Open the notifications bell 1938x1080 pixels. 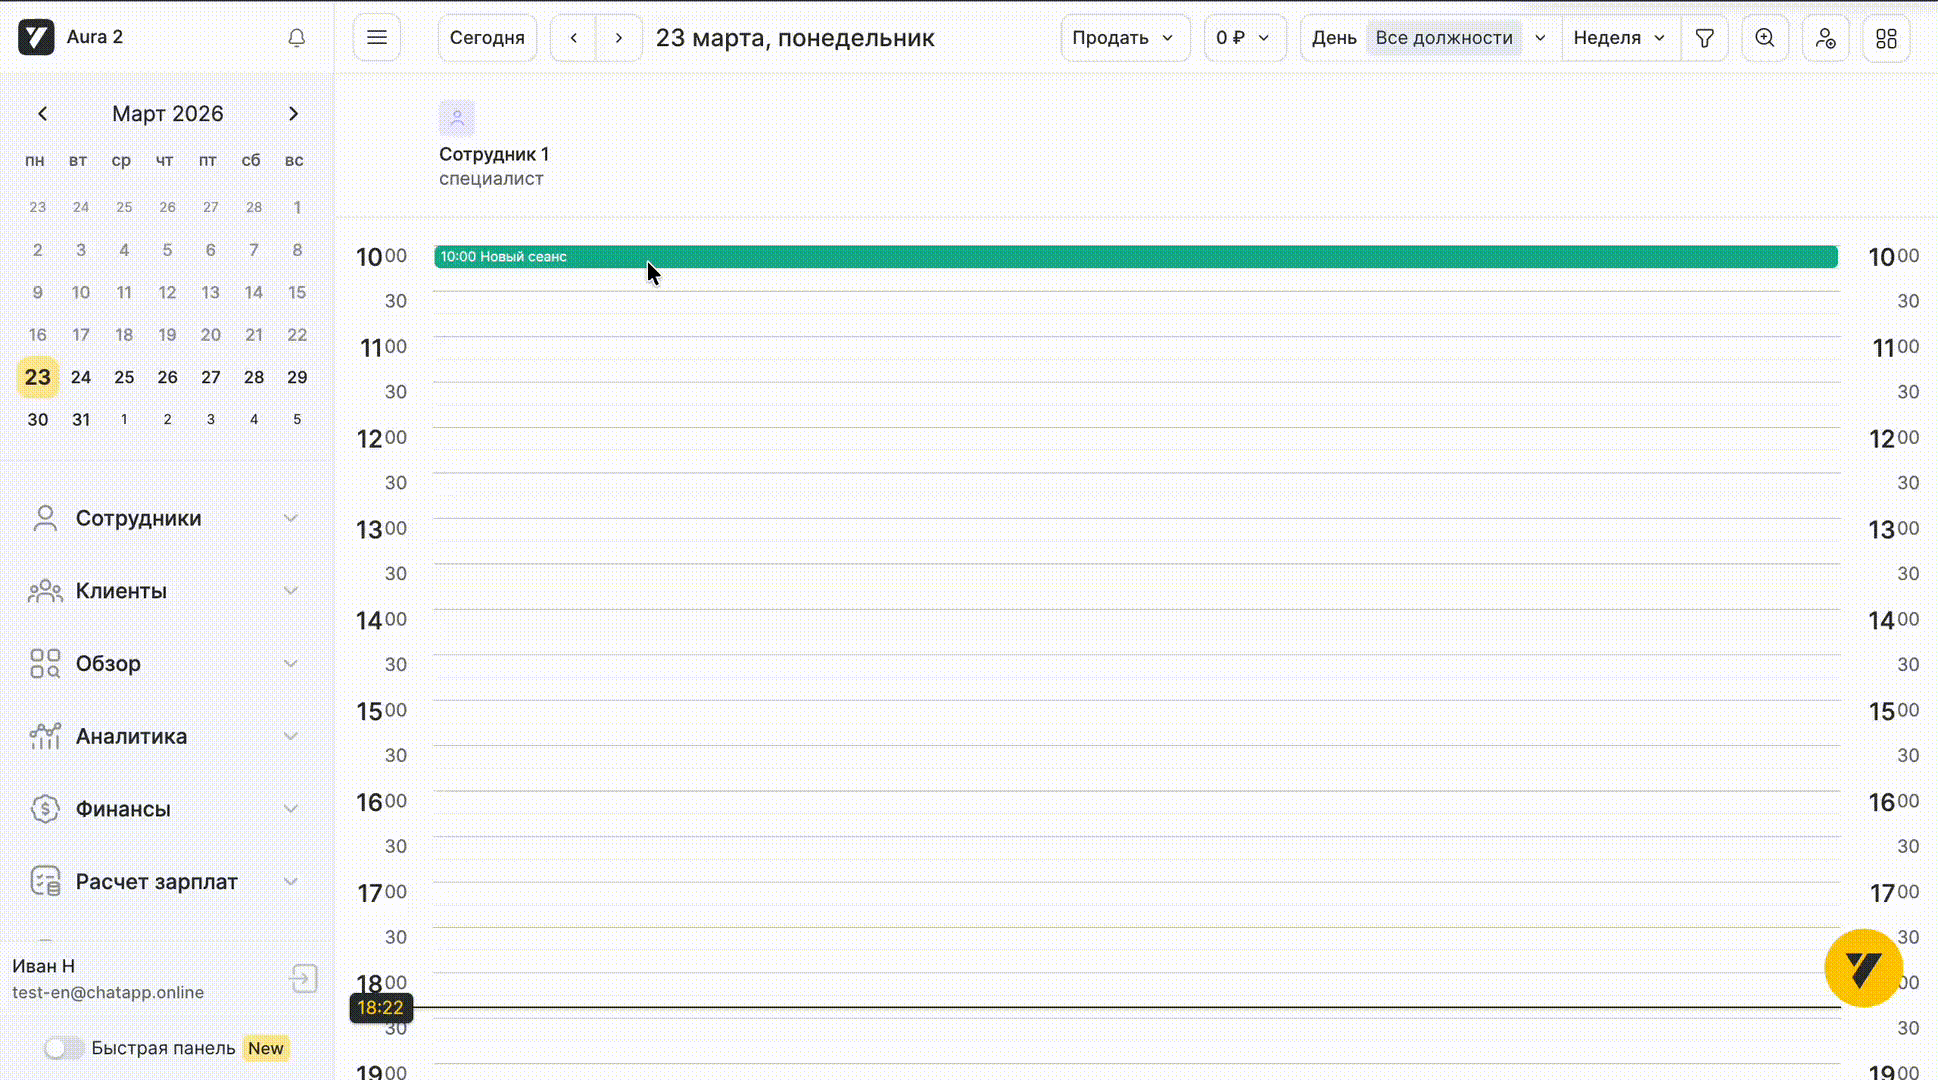(296, 38)
